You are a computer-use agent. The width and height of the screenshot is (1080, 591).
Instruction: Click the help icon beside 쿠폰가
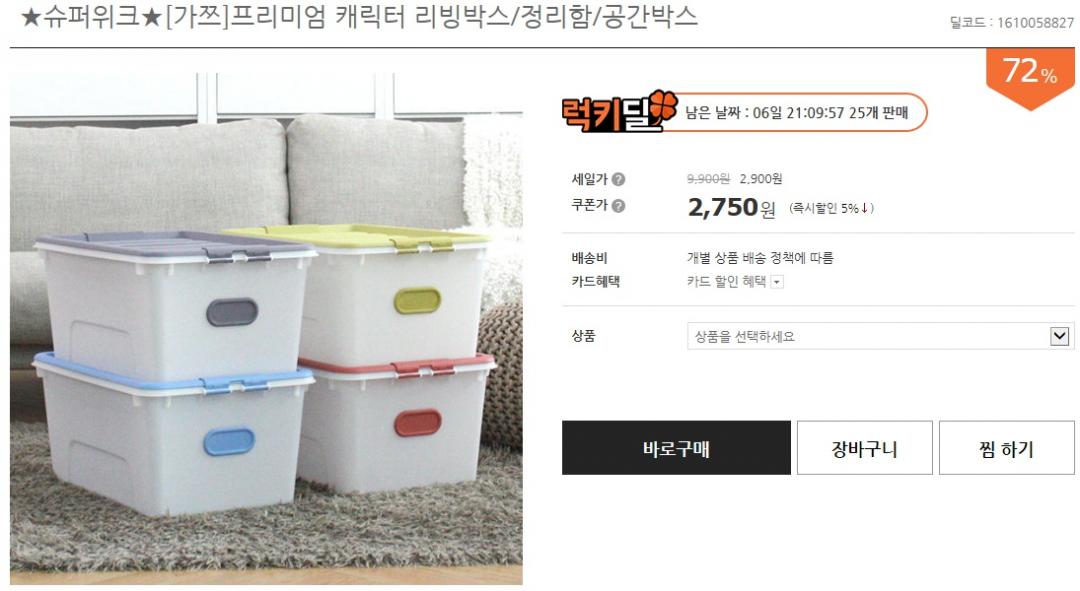619,205
